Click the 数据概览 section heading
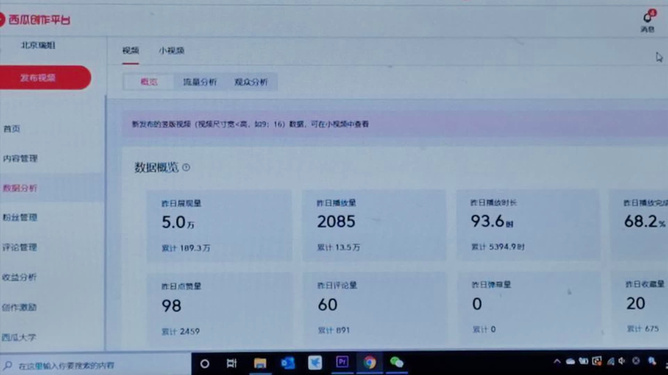The image size is (668, 375). coord(156,167)
